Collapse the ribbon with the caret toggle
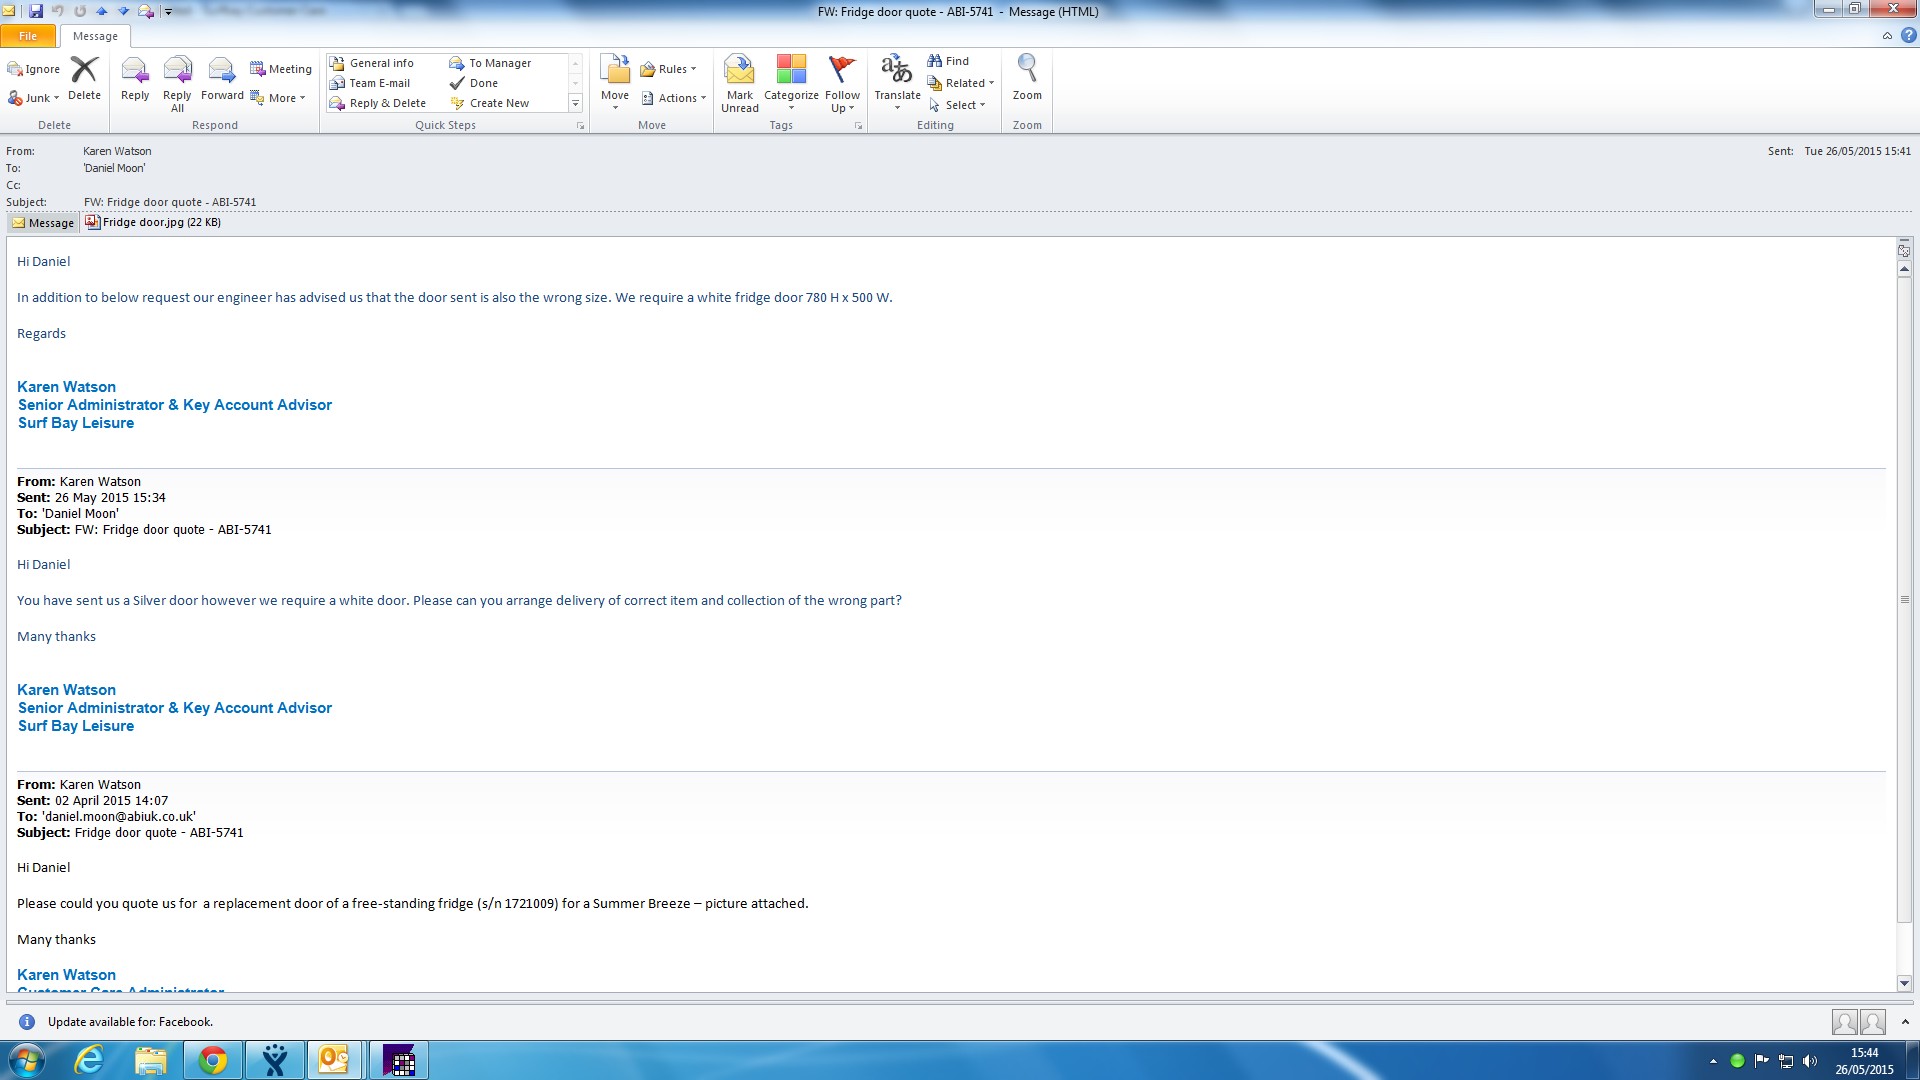Image resolution: width=1920 pixels, height=1080 pixels. pos(1887,36)
